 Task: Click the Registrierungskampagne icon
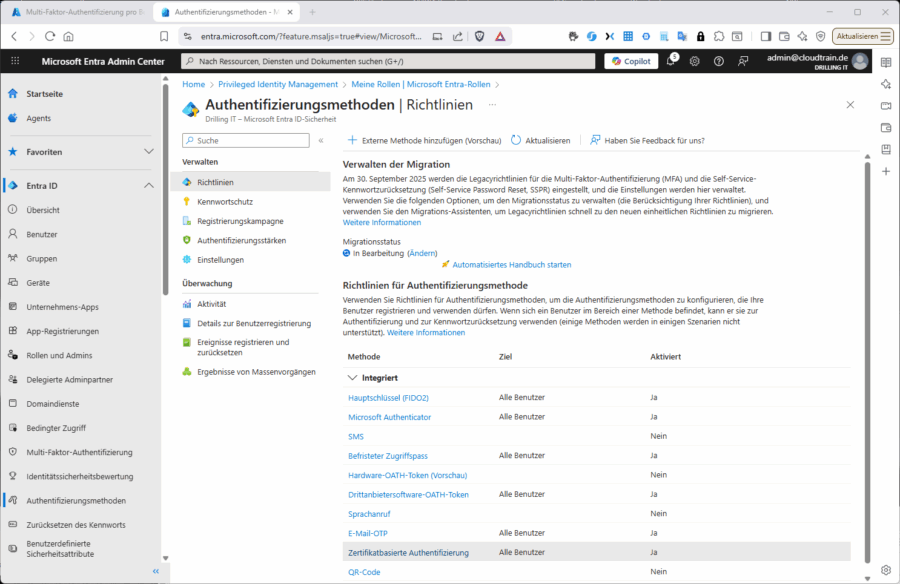point(187,221)
